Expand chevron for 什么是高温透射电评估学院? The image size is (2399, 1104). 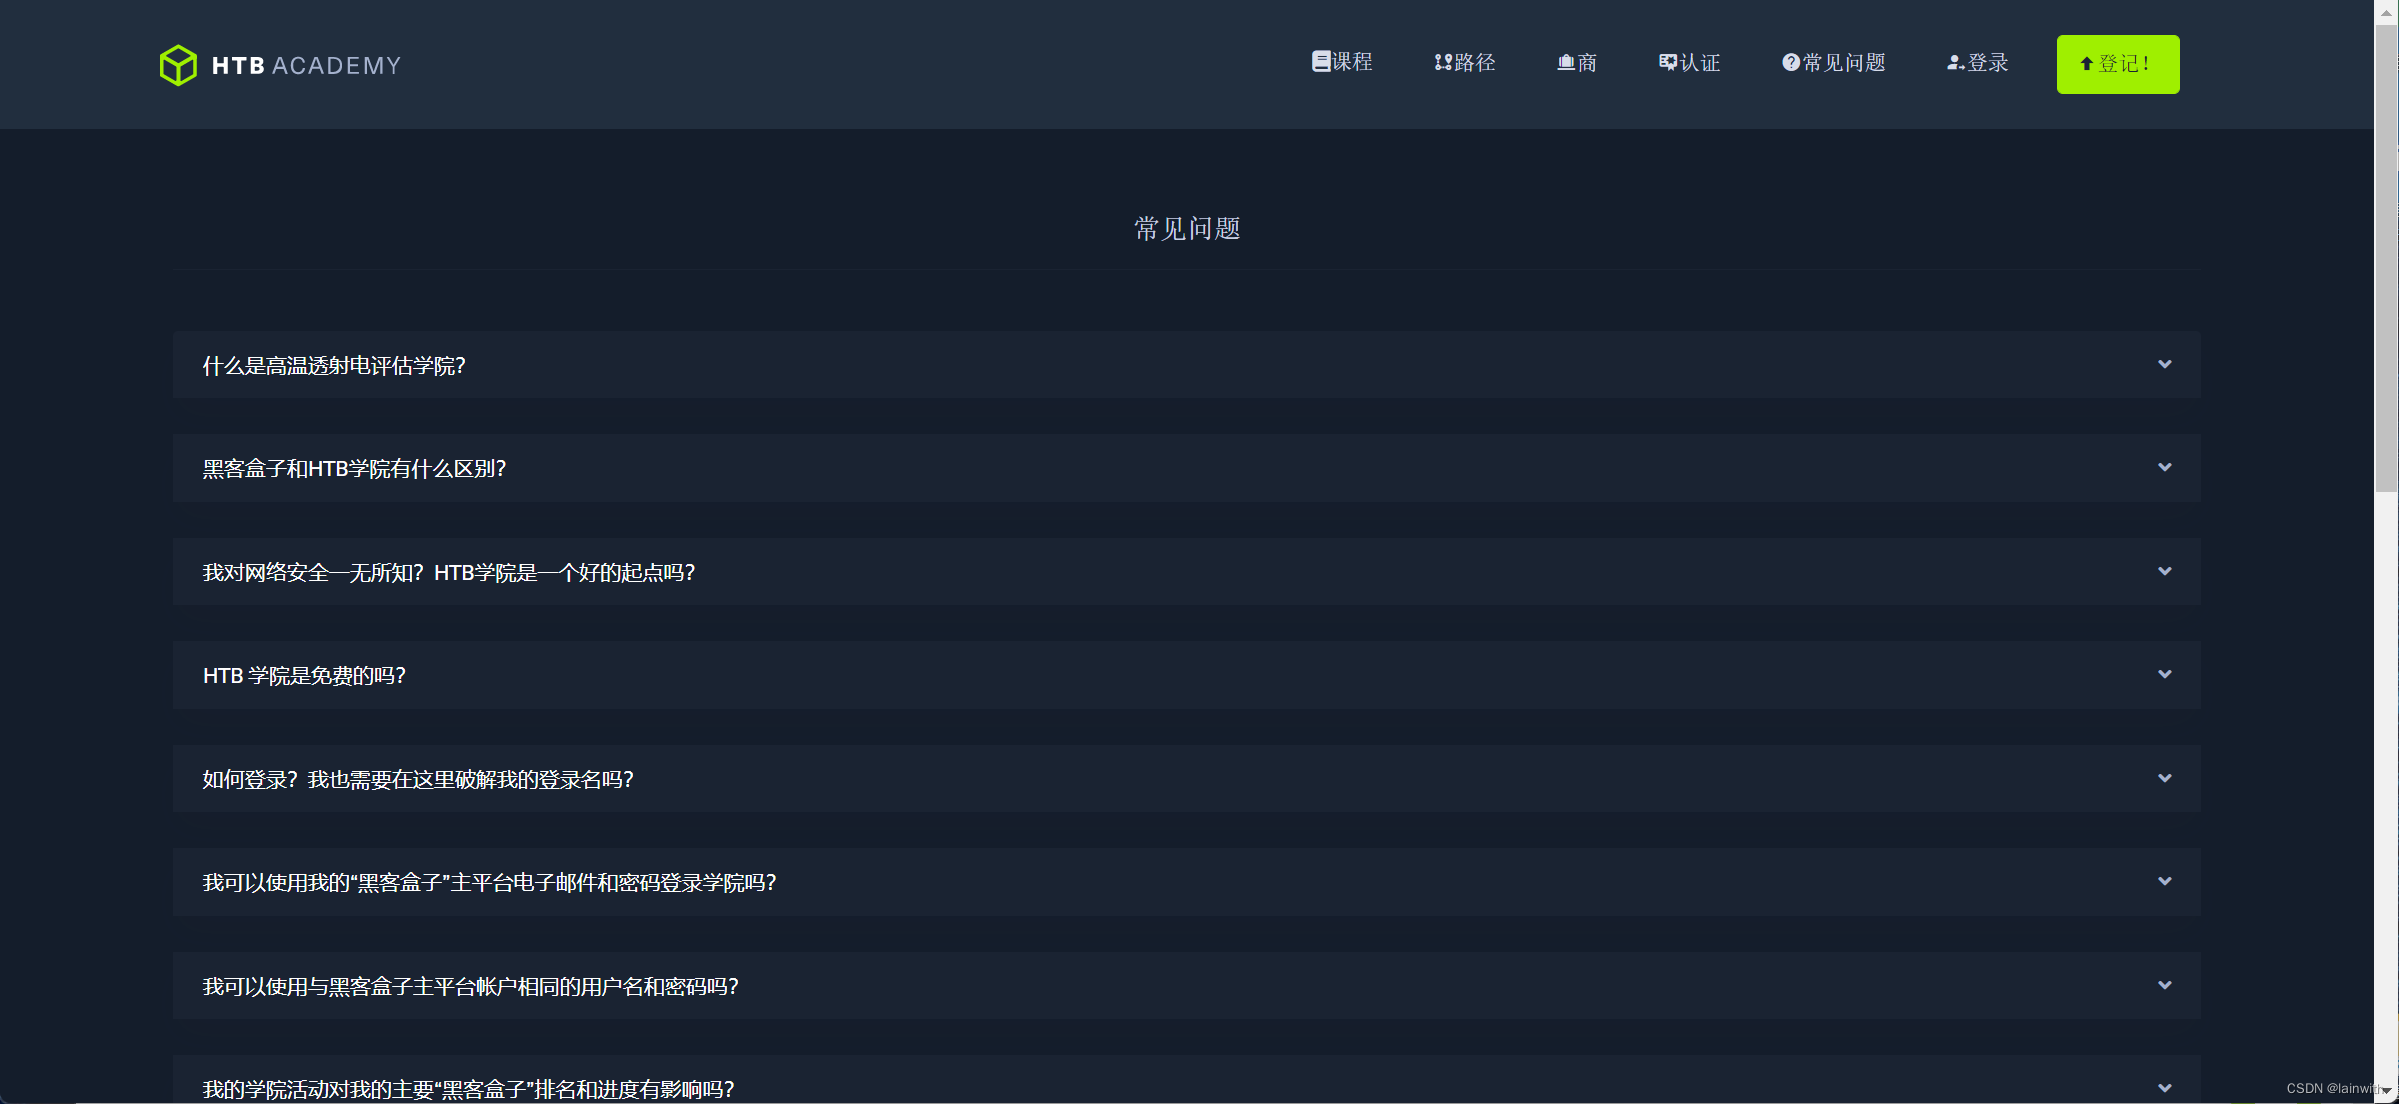click(x=2164, y=364)
